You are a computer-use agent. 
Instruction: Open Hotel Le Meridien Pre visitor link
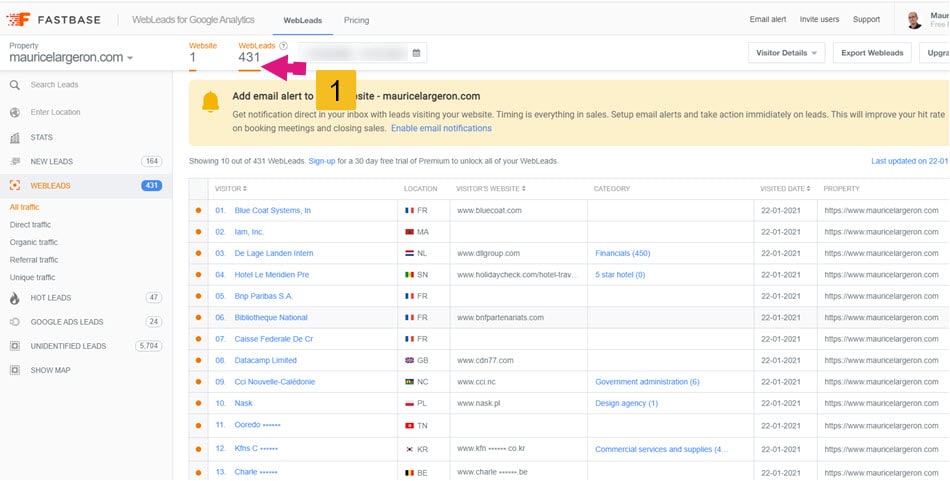pos(271,275)
